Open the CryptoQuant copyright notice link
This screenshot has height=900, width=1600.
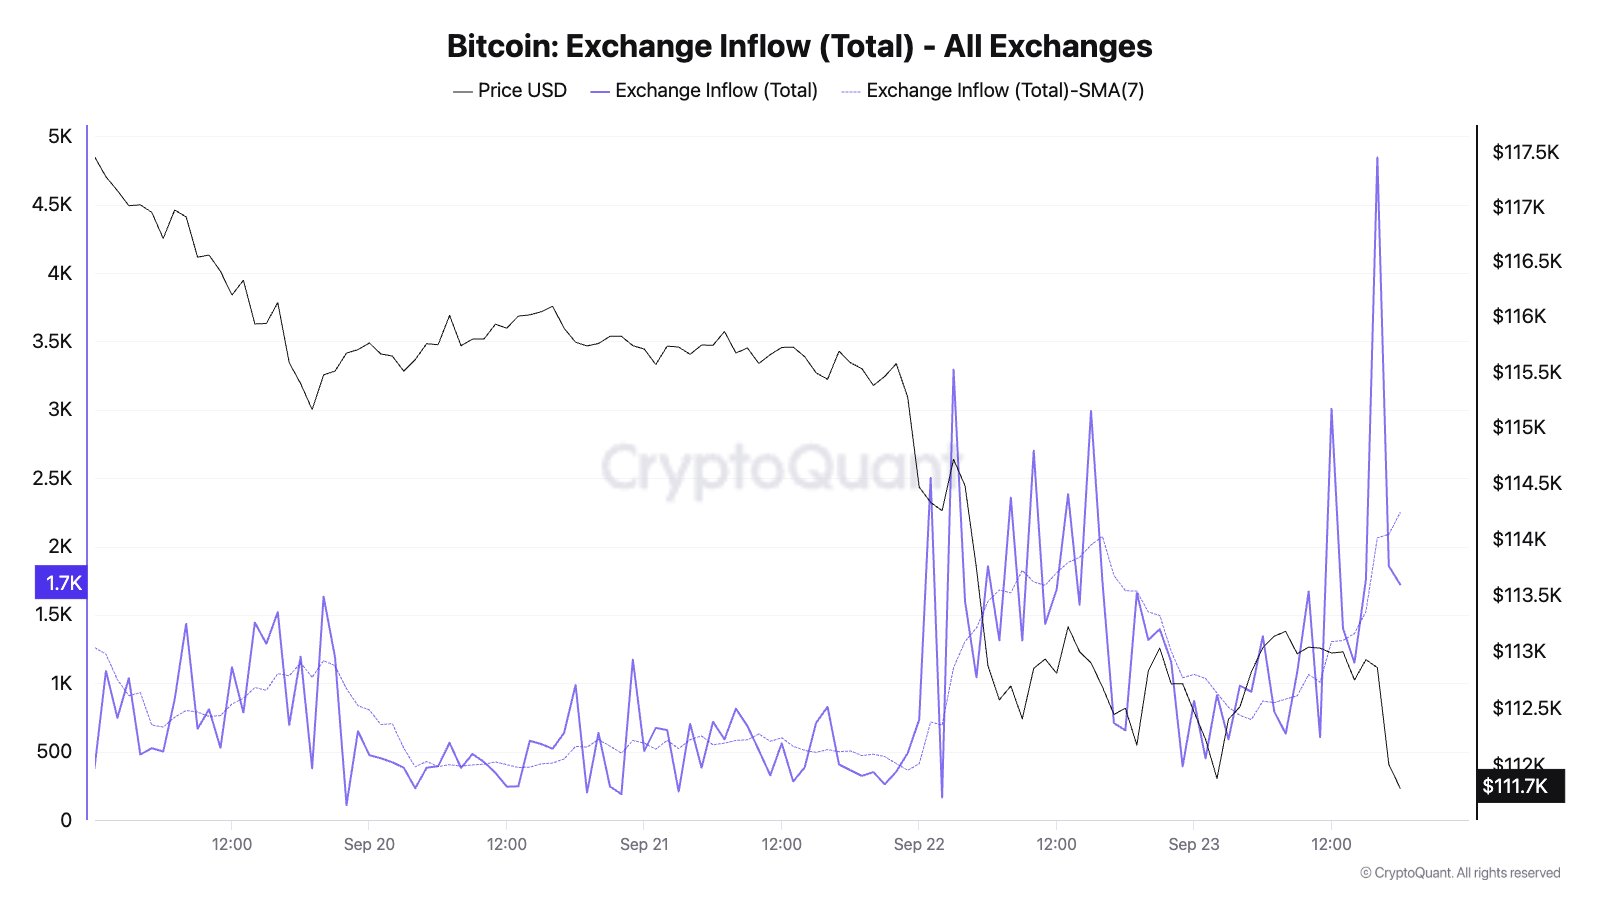(x=1460, y=873)
